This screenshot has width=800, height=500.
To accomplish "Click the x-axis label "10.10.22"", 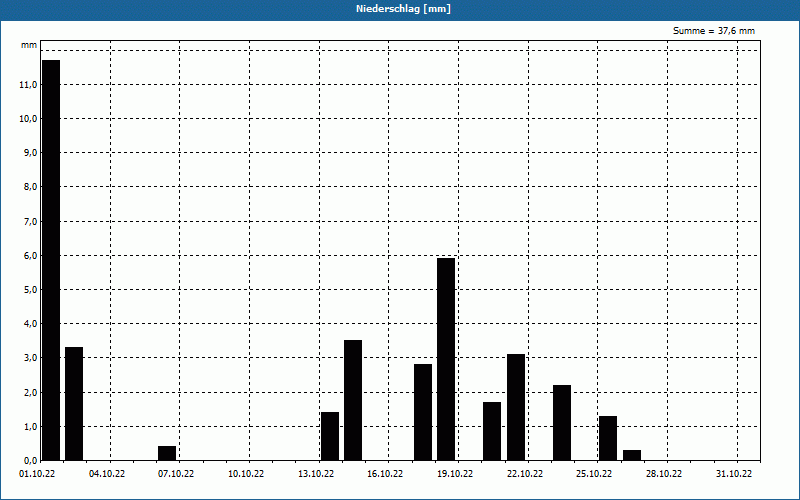I will coord(246,474).
